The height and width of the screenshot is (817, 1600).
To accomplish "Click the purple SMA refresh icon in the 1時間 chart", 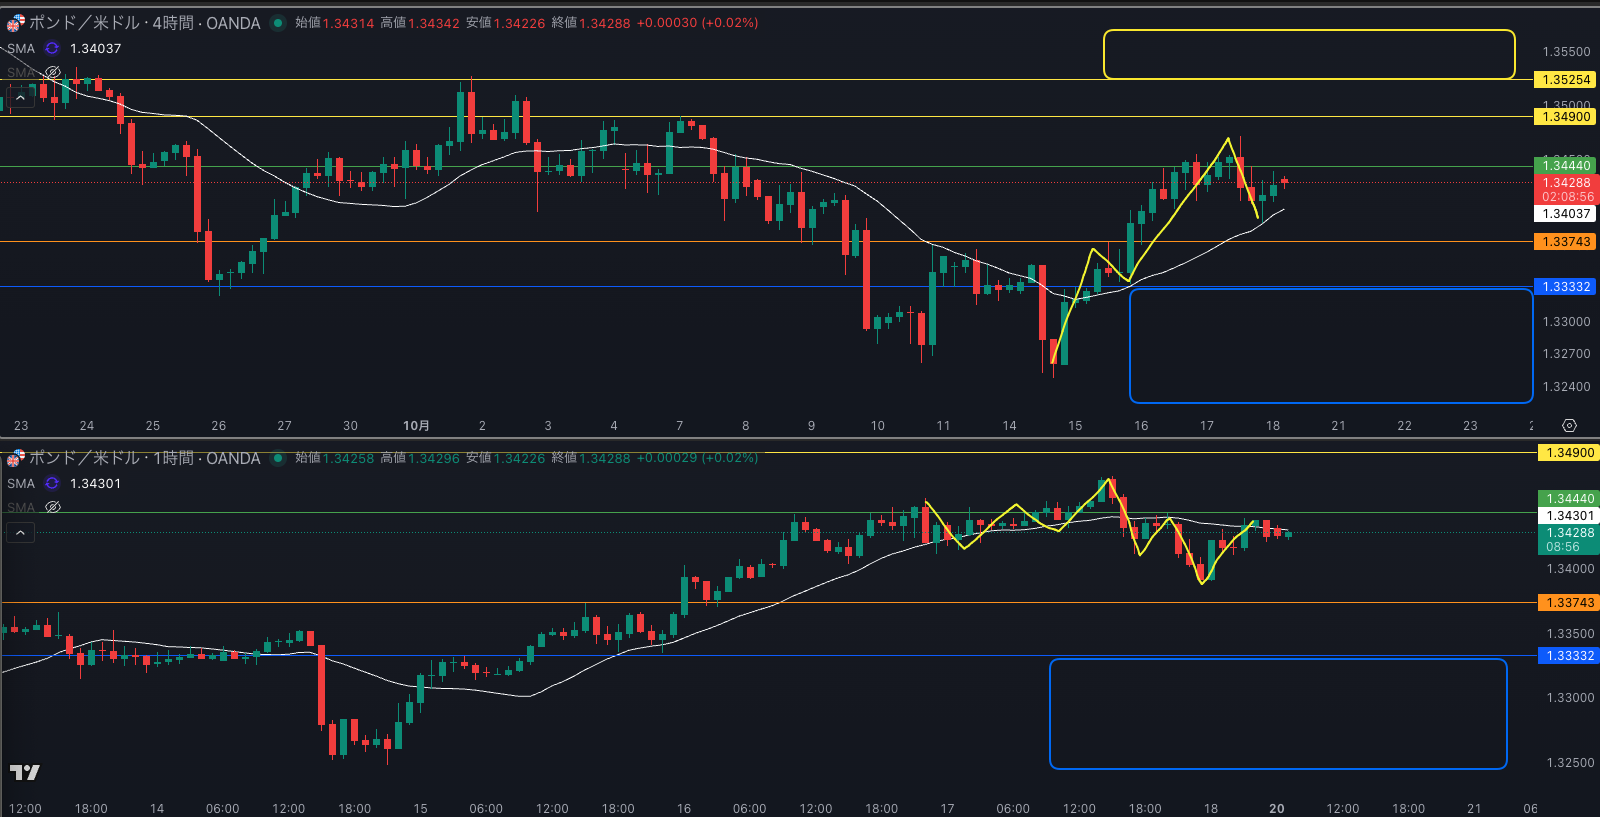I will pyautogui.click(x=52, y=483).
